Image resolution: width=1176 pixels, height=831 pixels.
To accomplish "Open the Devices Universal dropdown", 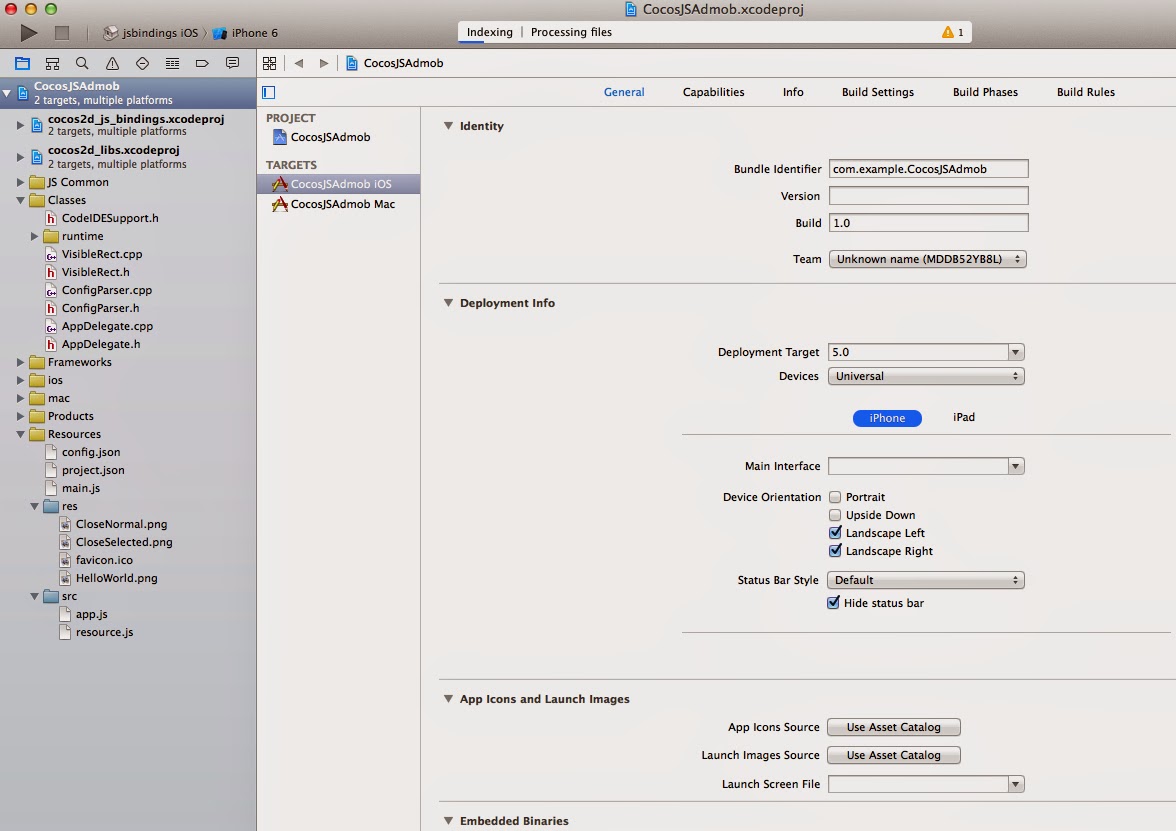I will pos(926,376).
